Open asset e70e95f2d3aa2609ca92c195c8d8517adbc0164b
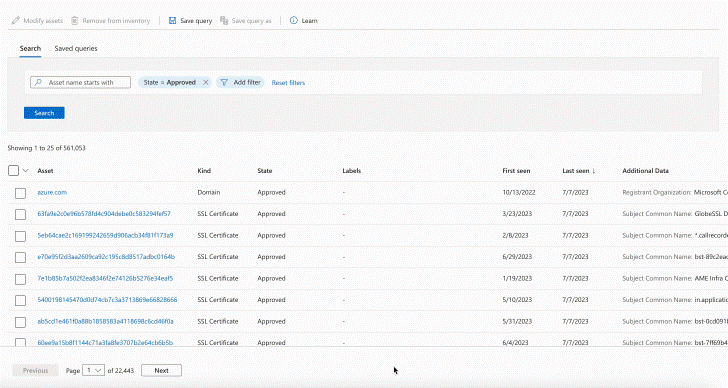Viewport: 728px width, 388px height. [106, 257]
